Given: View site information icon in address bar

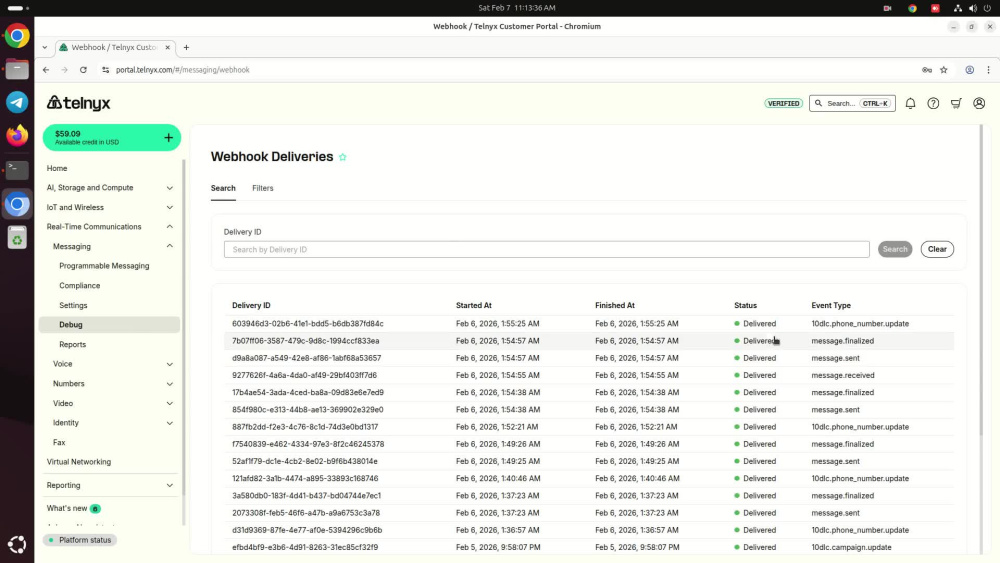Looking at the screenshot, I should point(105,70).
